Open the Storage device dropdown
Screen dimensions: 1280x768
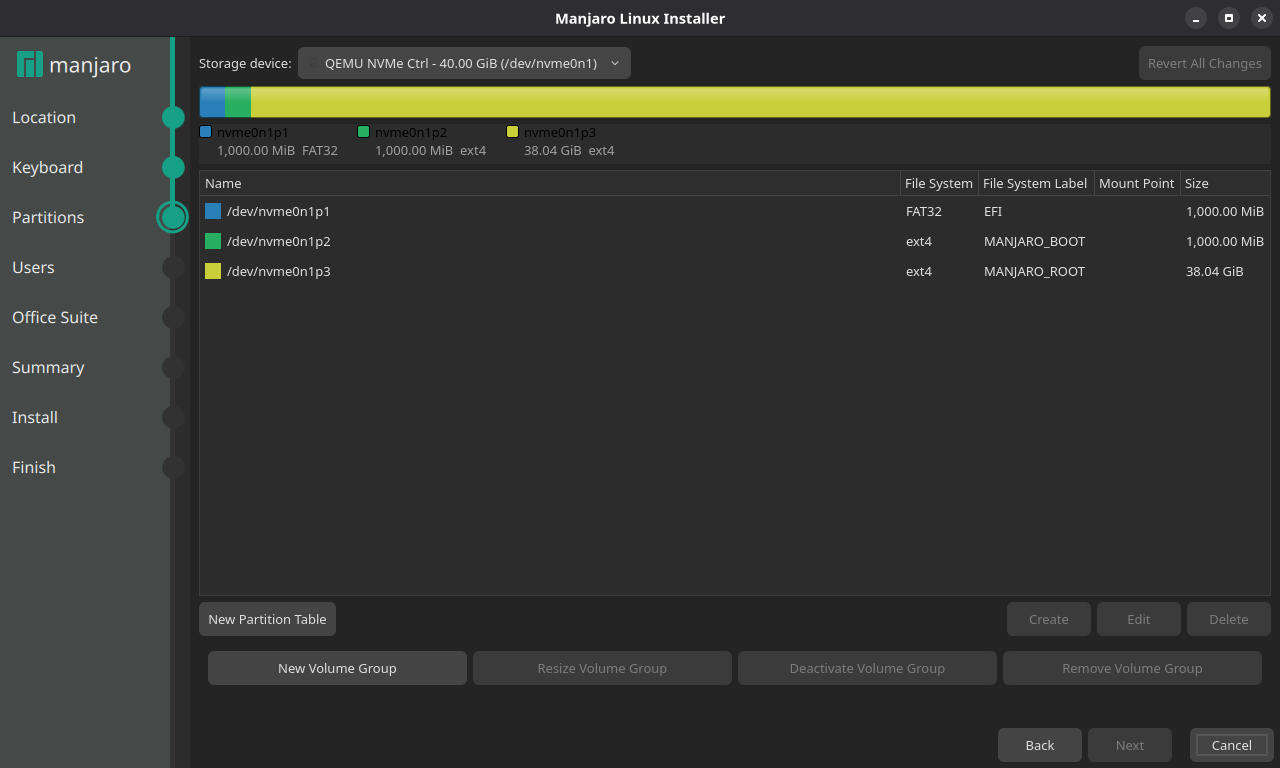coord(464,63)
